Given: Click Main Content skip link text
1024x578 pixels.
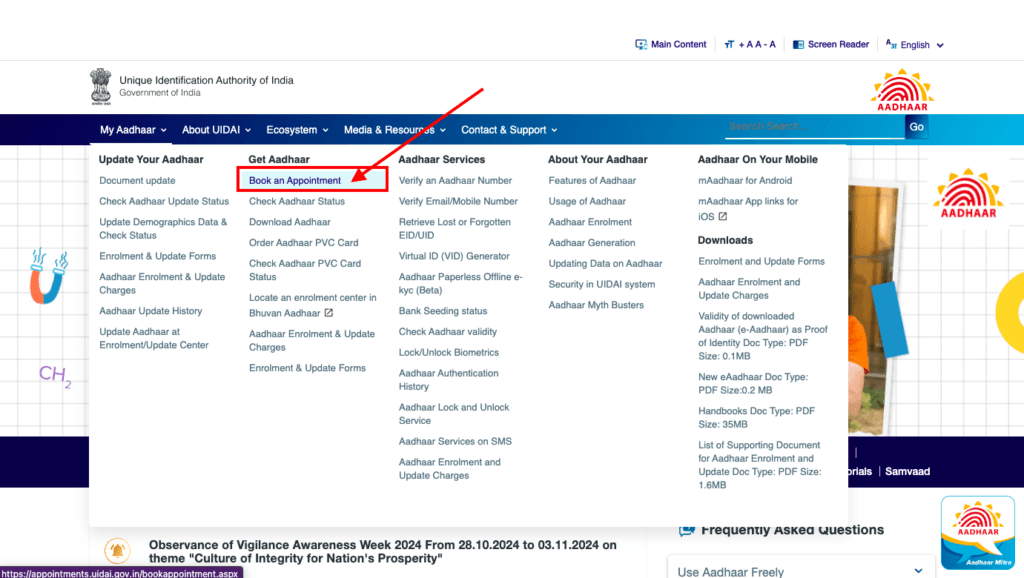Looking at the screenshot, I should 679,44.
